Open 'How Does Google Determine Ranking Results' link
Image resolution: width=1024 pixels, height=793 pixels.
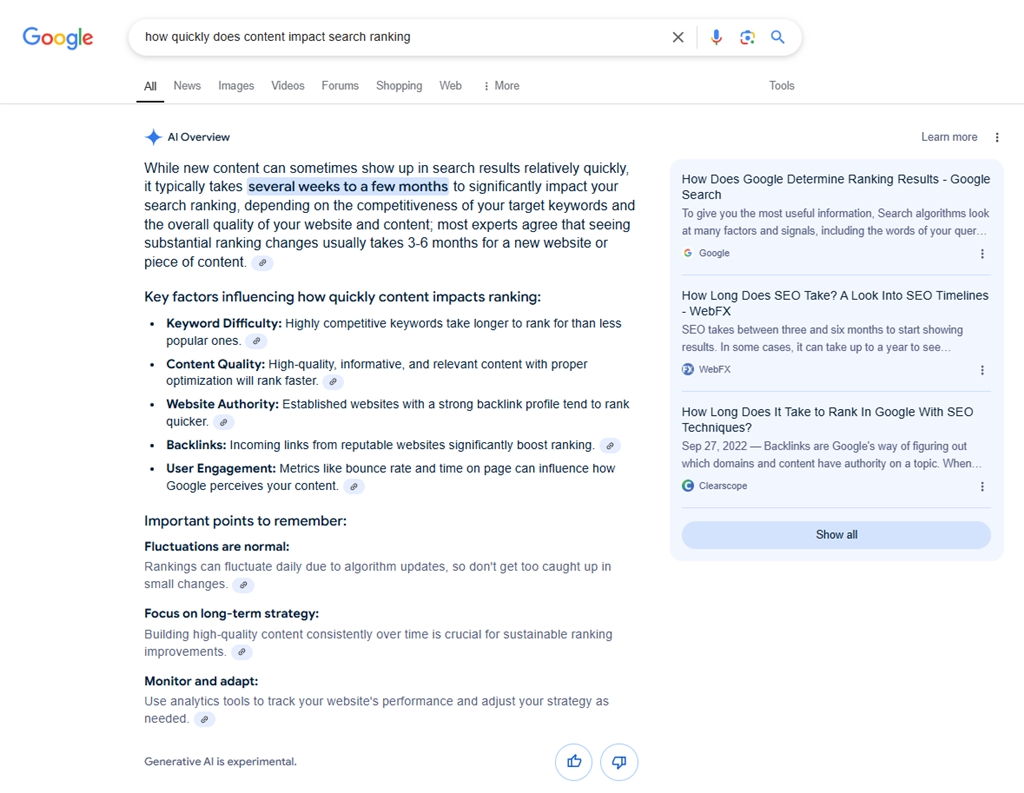[x=836, y=187]
